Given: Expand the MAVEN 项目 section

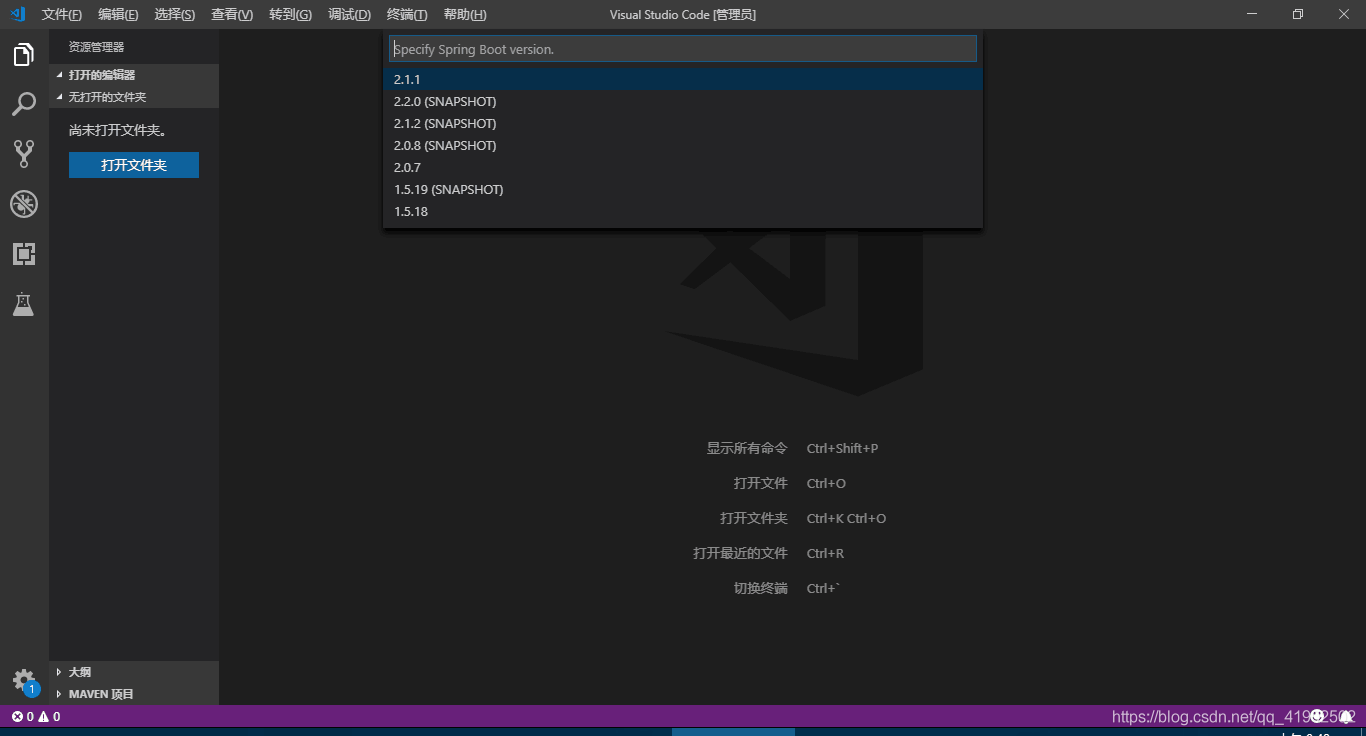Looking at the screenshot, I should click(x=134, y=694).
